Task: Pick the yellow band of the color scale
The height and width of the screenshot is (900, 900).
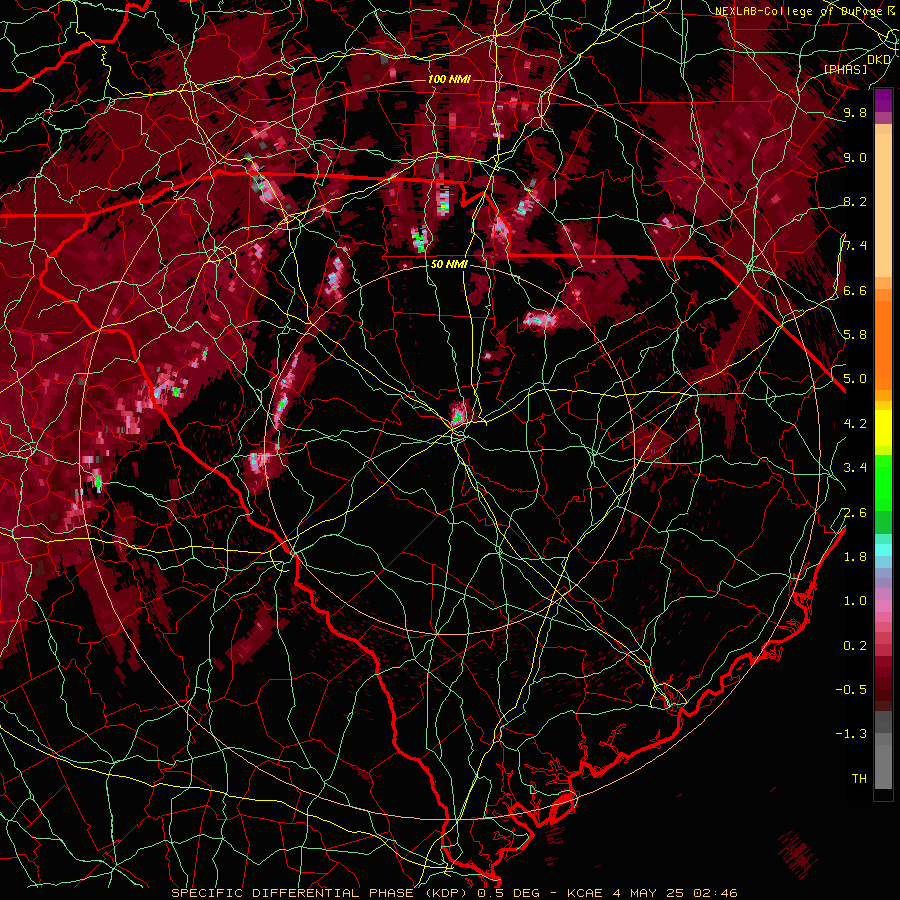Action: point(883,428)
